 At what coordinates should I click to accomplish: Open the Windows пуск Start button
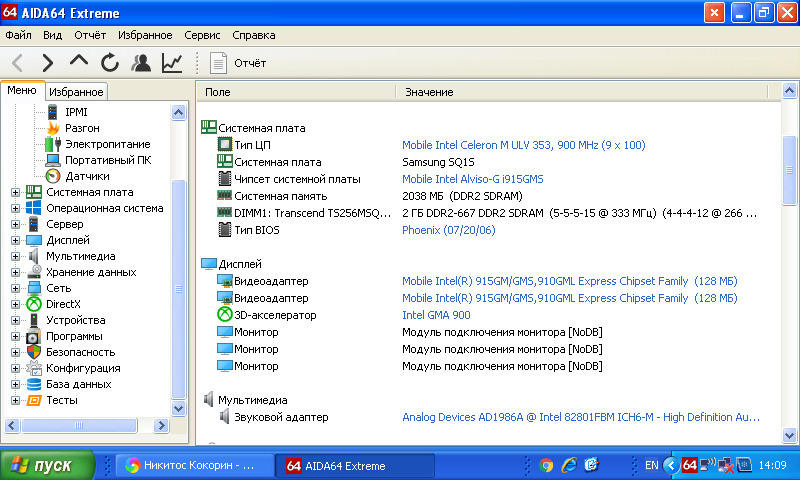pyautogui.click(x=47, y=465)
